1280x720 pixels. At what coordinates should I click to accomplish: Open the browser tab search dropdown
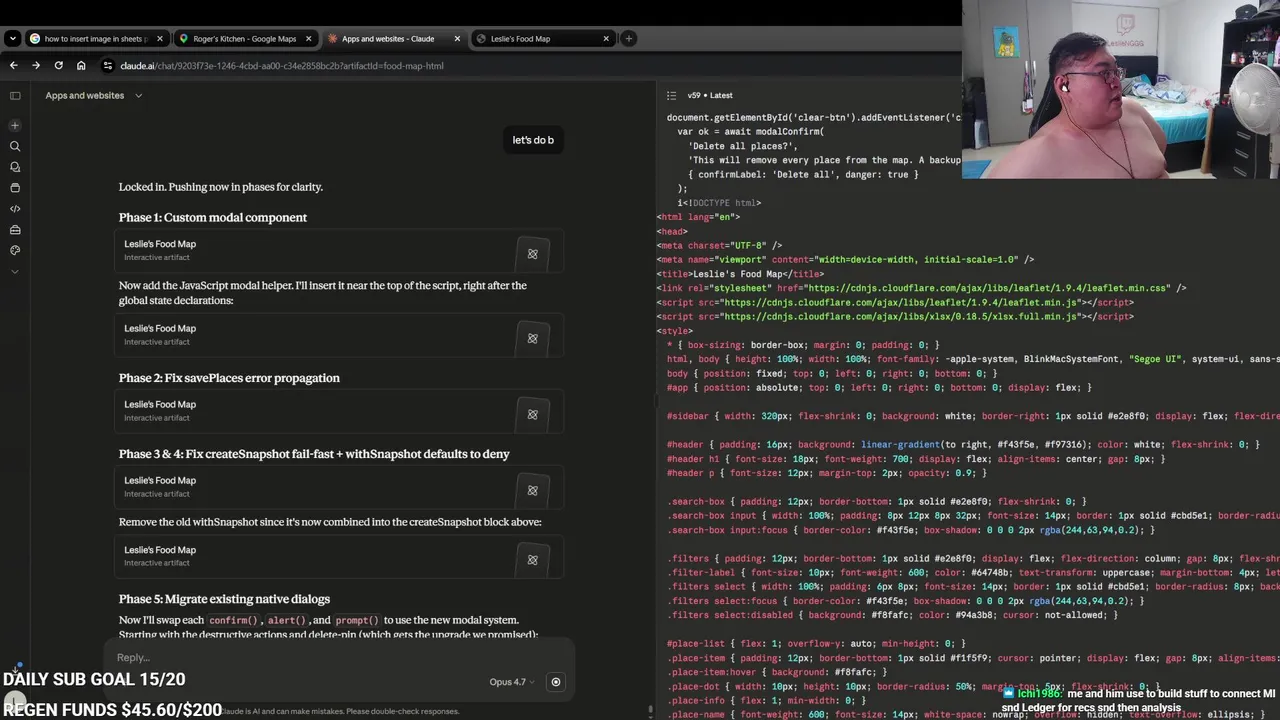point(12,39)
